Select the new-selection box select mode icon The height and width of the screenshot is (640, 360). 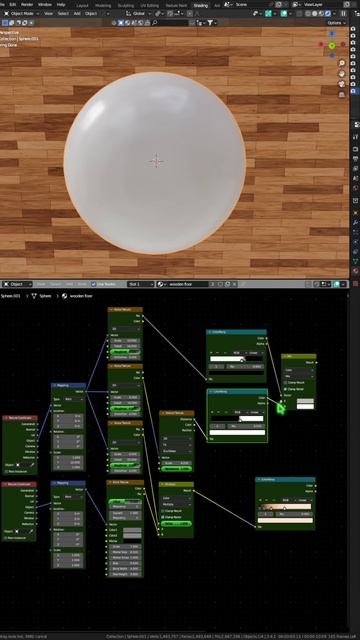point(6,22)
